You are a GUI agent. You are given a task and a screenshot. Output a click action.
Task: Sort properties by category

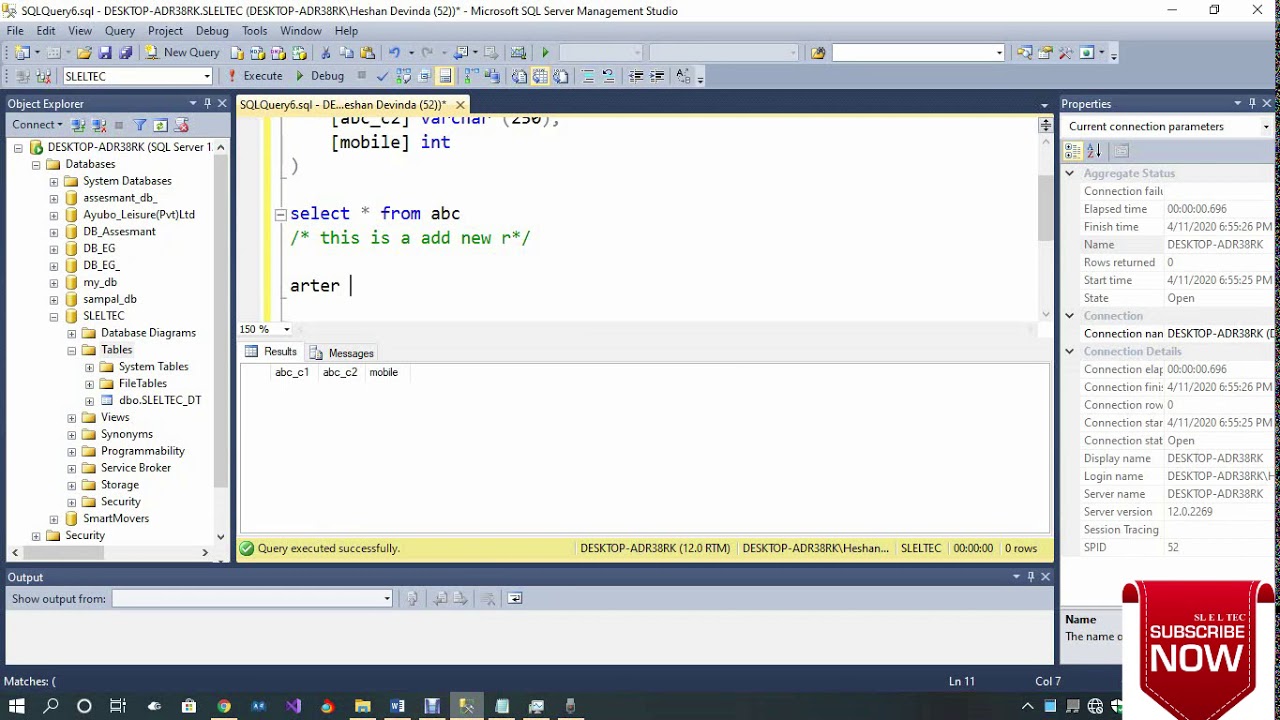[1073, 151]
